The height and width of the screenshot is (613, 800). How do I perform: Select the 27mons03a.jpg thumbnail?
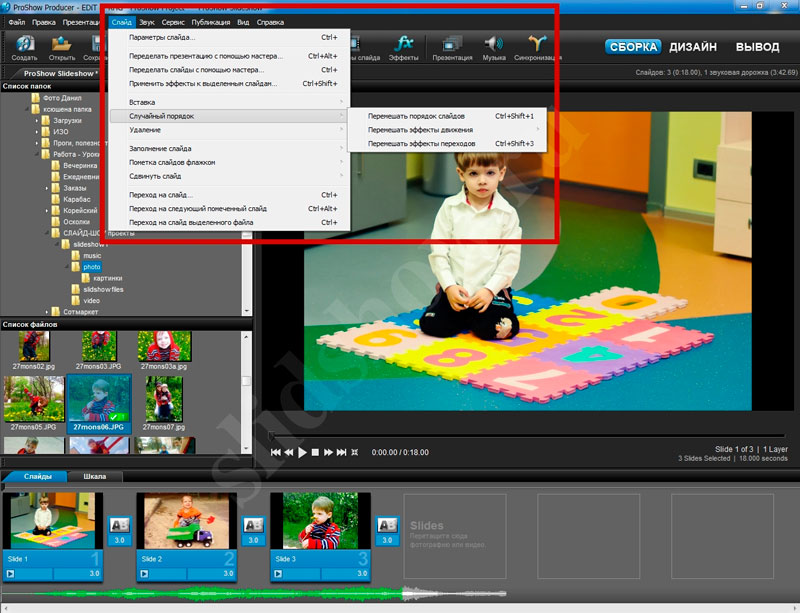coord(164,347)
